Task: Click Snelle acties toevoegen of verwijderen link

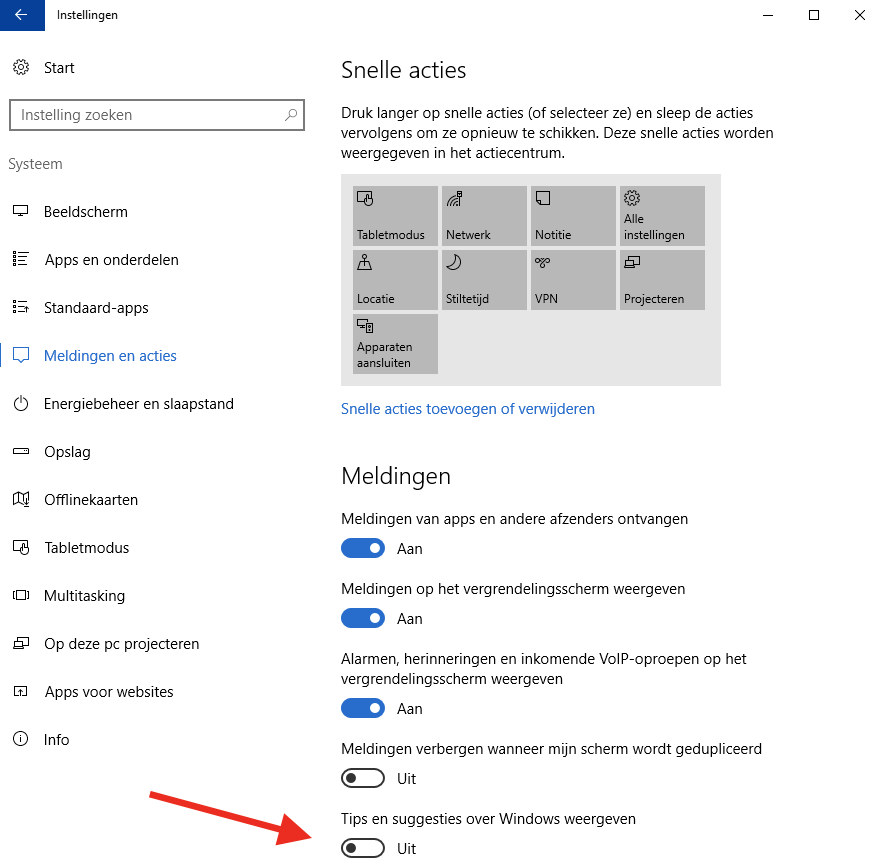Action: tap(467, 409)
